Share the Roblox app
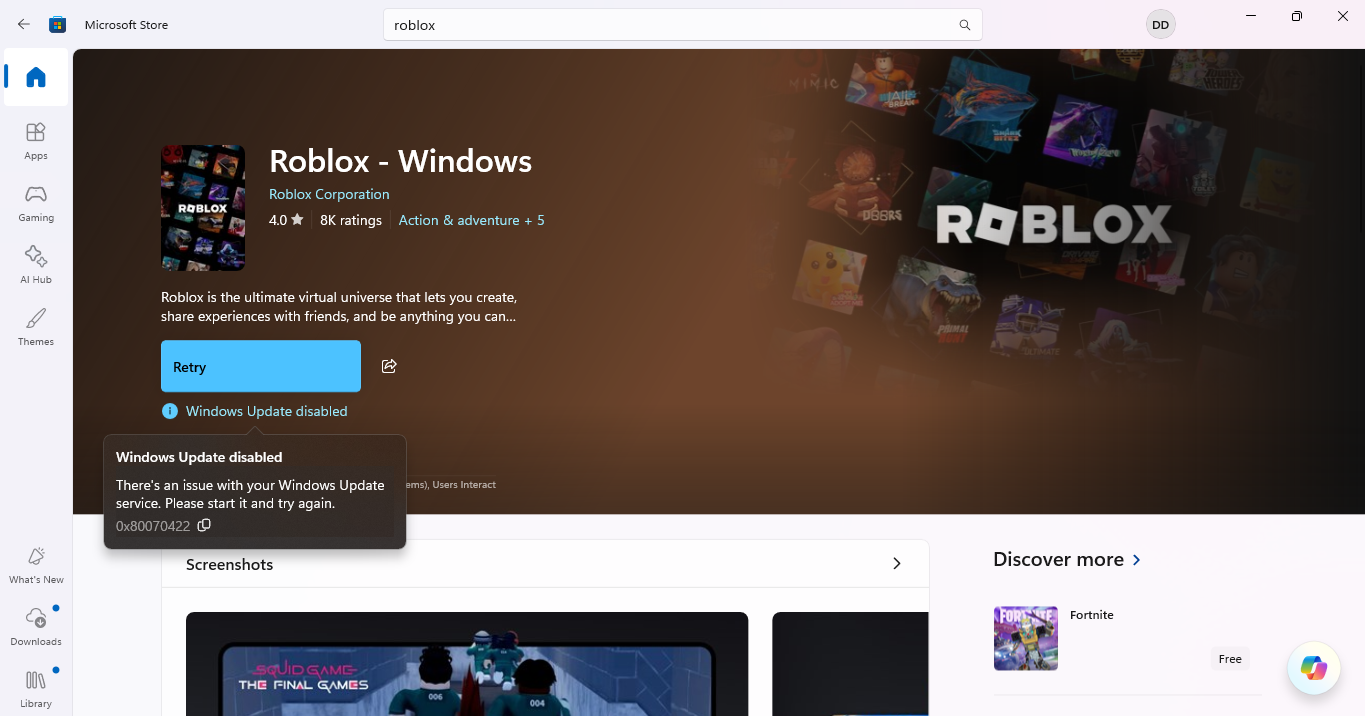 (x=388, y=366)
